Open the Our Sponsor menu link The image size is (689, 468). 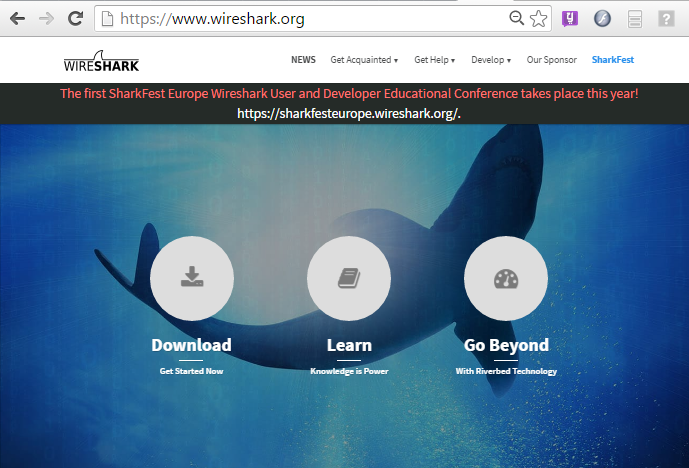pyautogui.click(x=551, y=60)
